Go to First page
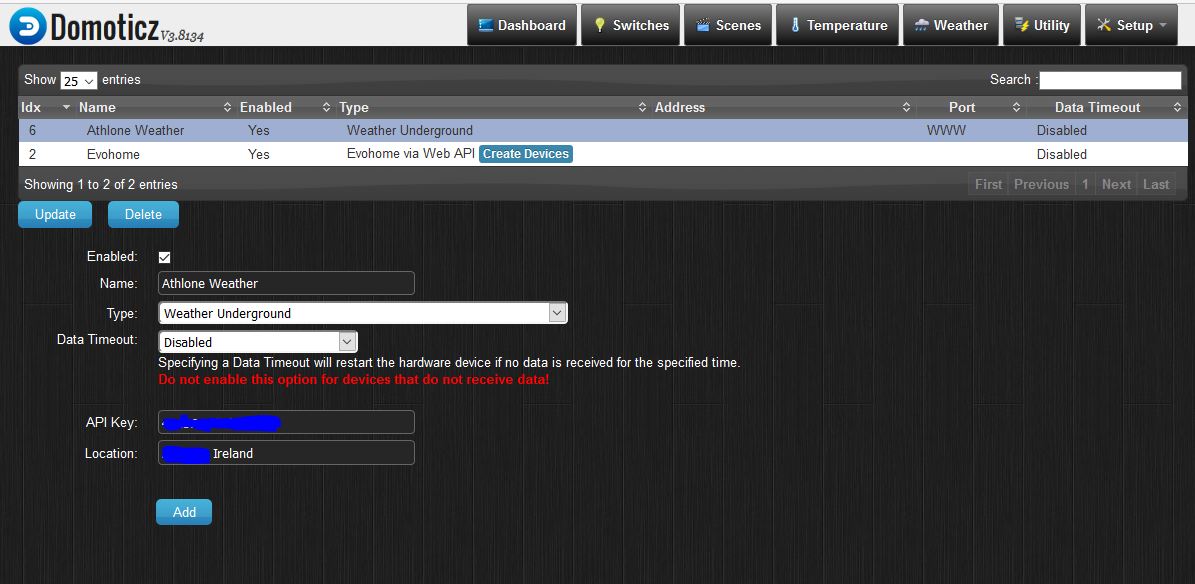1195x584 pixels. pyautogui.click(x=988, y=185)
